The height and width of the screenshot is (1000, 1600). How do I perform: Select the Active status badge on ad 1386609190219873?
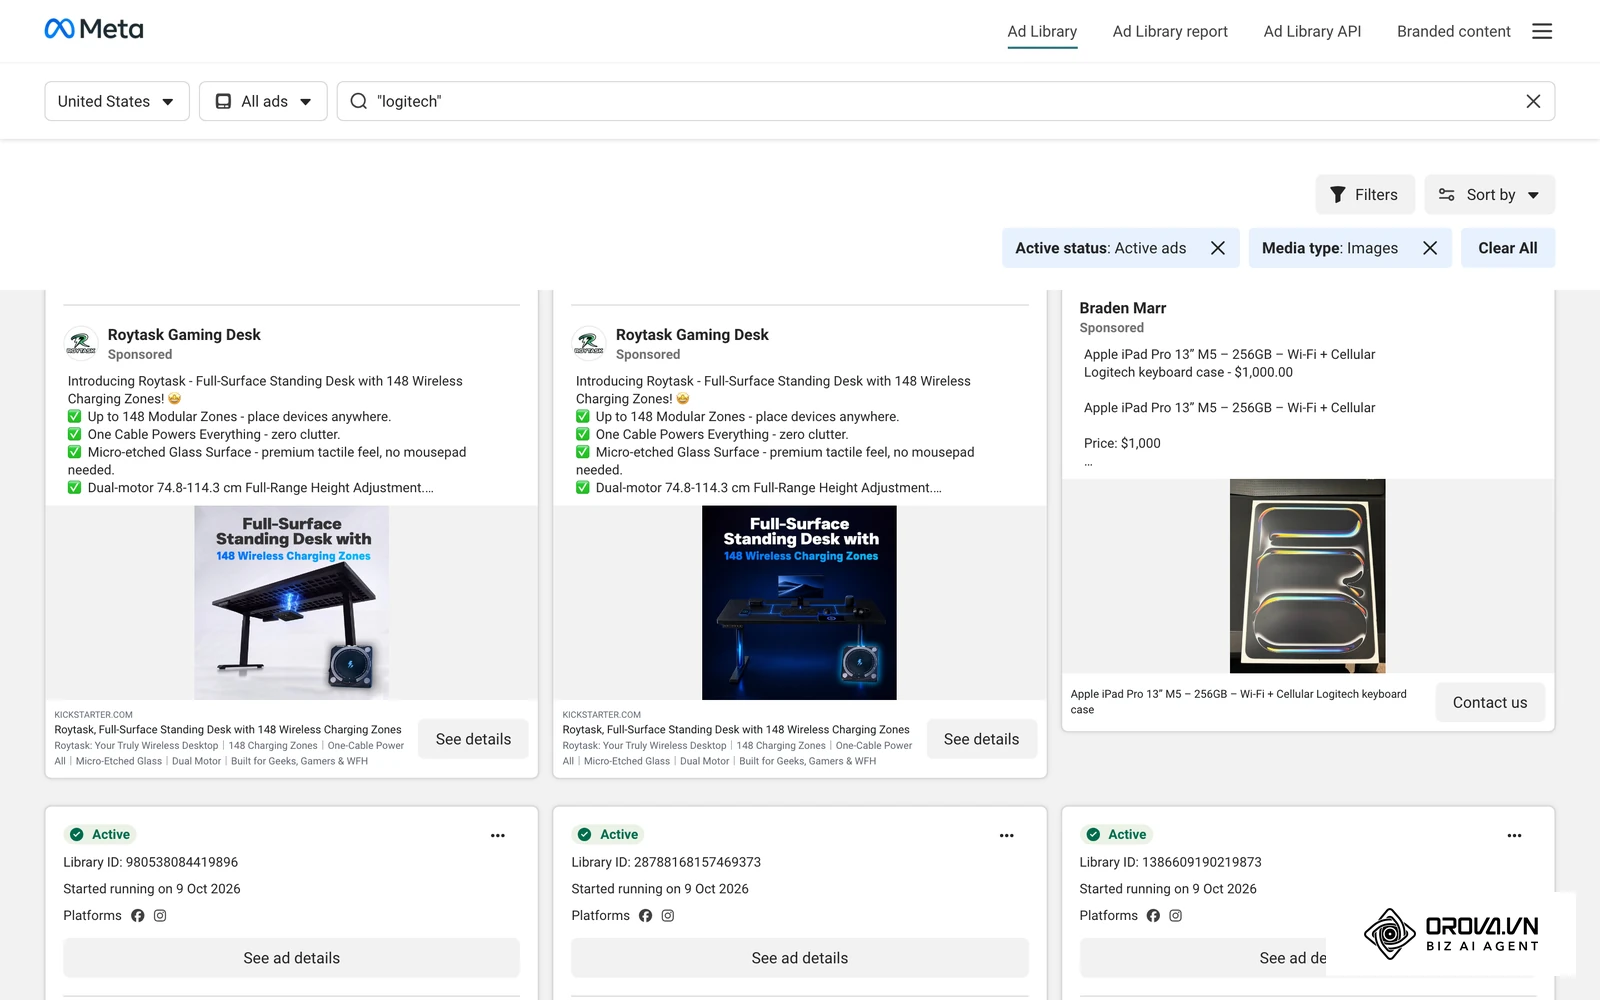coord(1117,834)
